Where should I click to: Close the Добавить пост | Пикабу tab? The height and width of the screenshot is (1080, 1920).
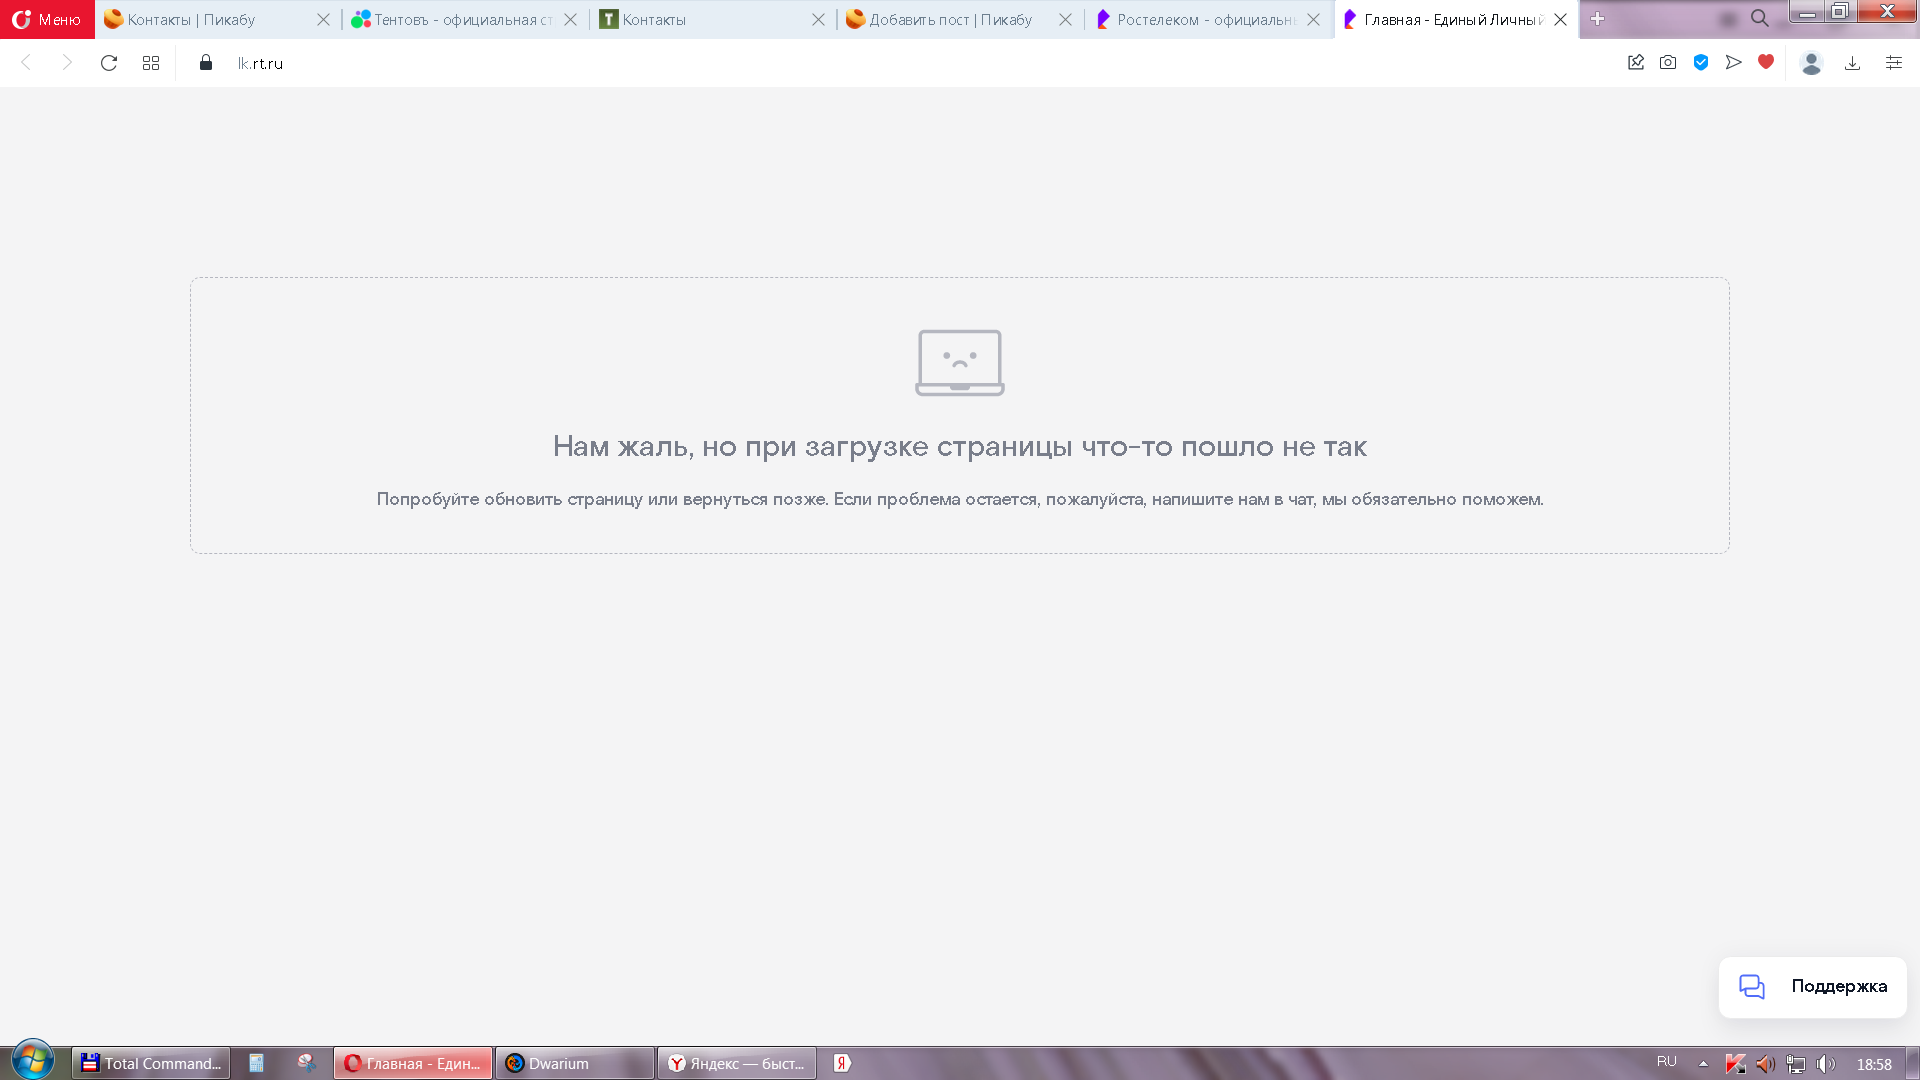tap(1065, 19)
